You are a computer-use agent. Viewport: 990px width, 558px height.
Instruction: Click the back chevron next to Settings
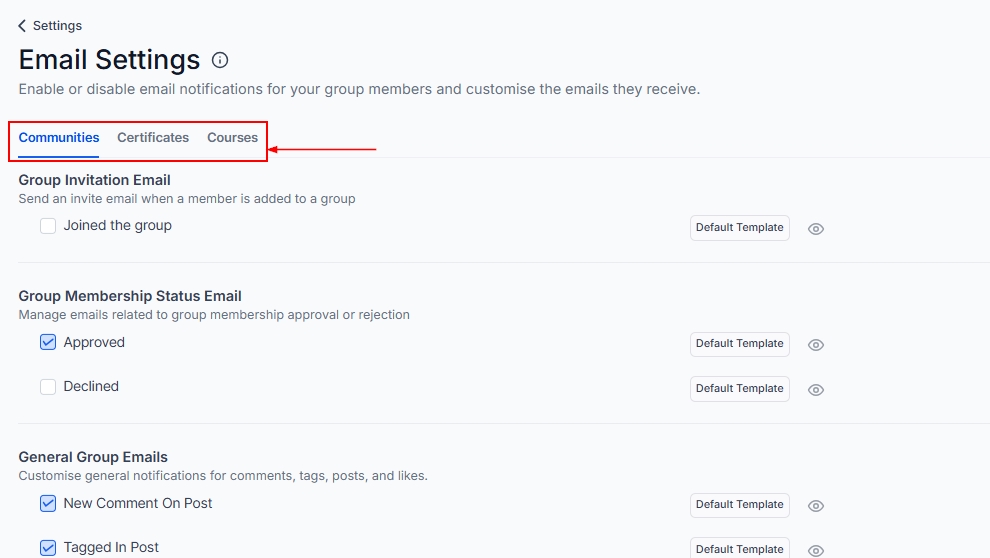pyautogui.click(x=22, y=26)
